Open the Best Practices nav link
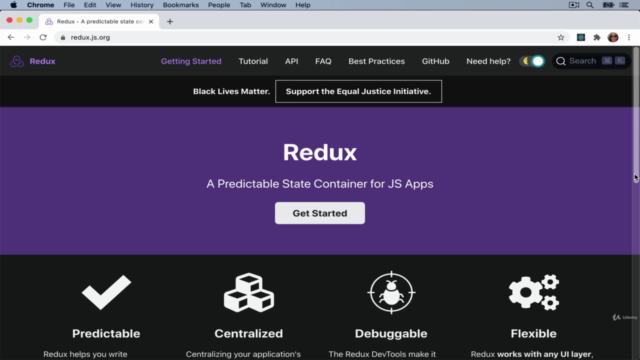The height and width of the screenshot is (360, 640). (376, 61)
